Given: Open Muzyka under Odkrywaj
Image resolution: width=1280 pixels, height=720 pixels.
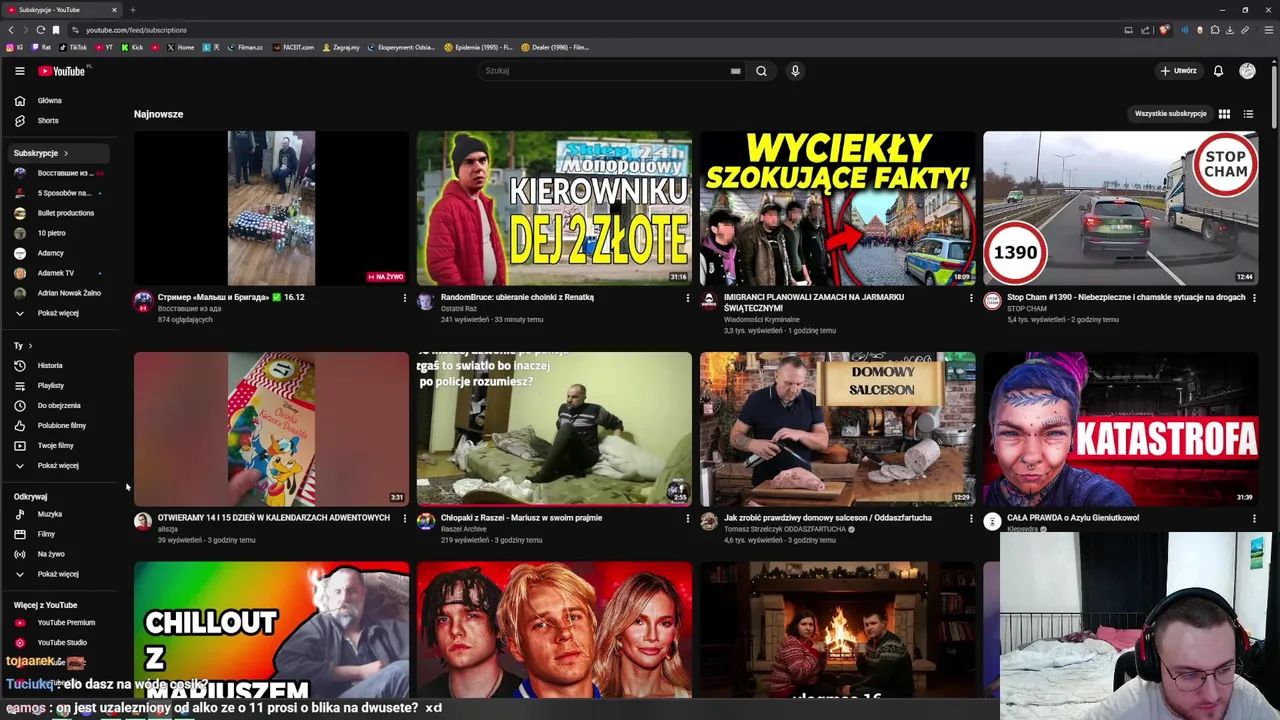Looking at the screenshot, I should tap(57, 514).
